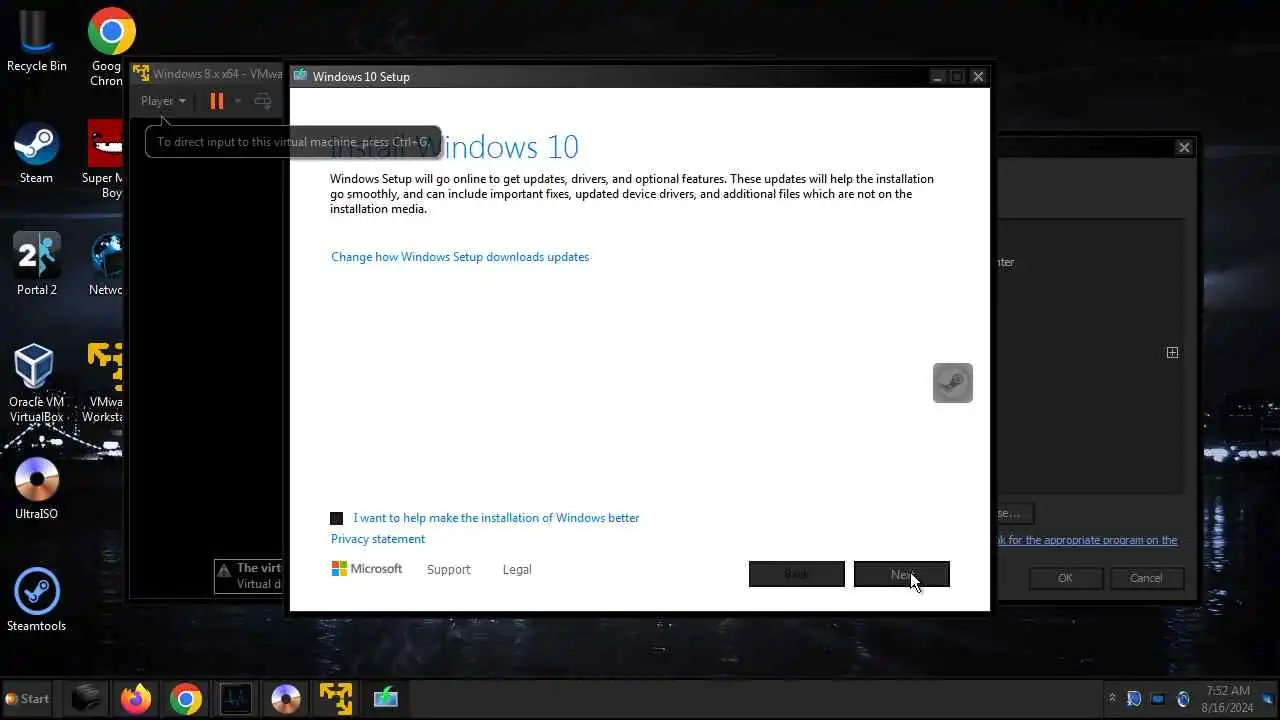Open the VMware Workstation desktop shortcut
Image resolution: width=1280 pixels, height=720 pixels.
point(104,383)
